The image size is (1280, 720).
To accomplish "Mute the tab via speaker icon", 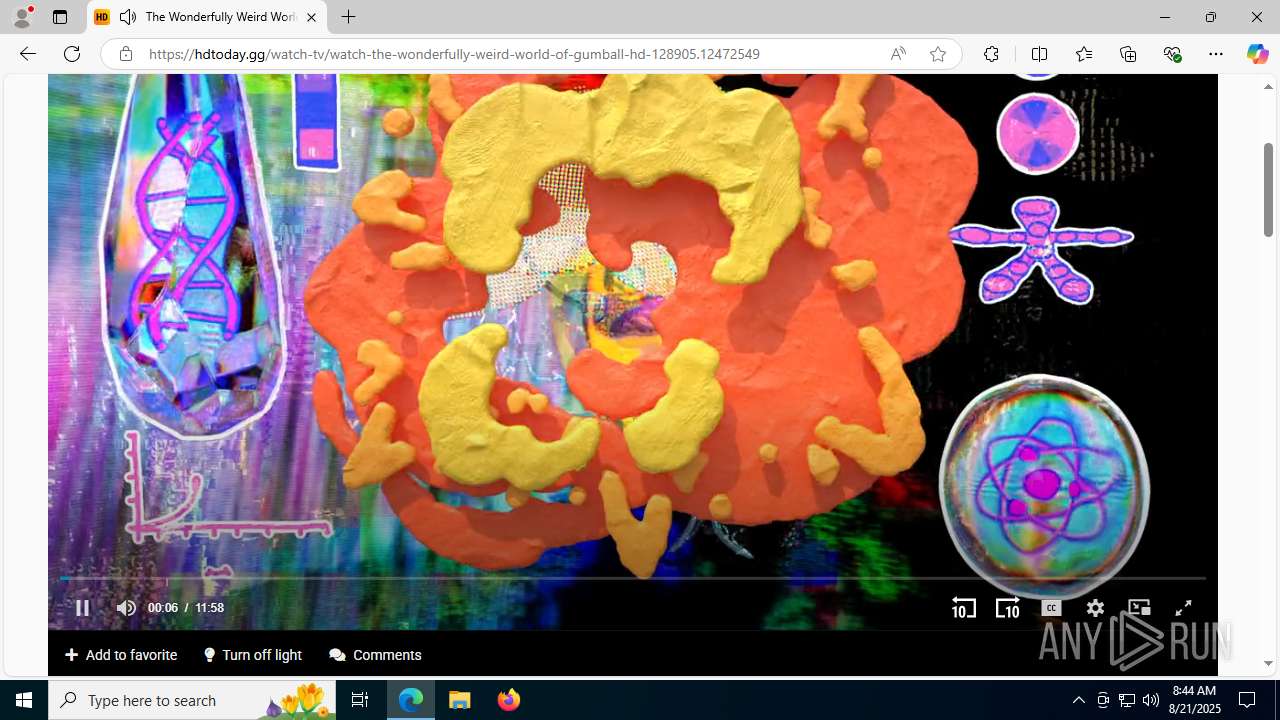I will [128, 17].
